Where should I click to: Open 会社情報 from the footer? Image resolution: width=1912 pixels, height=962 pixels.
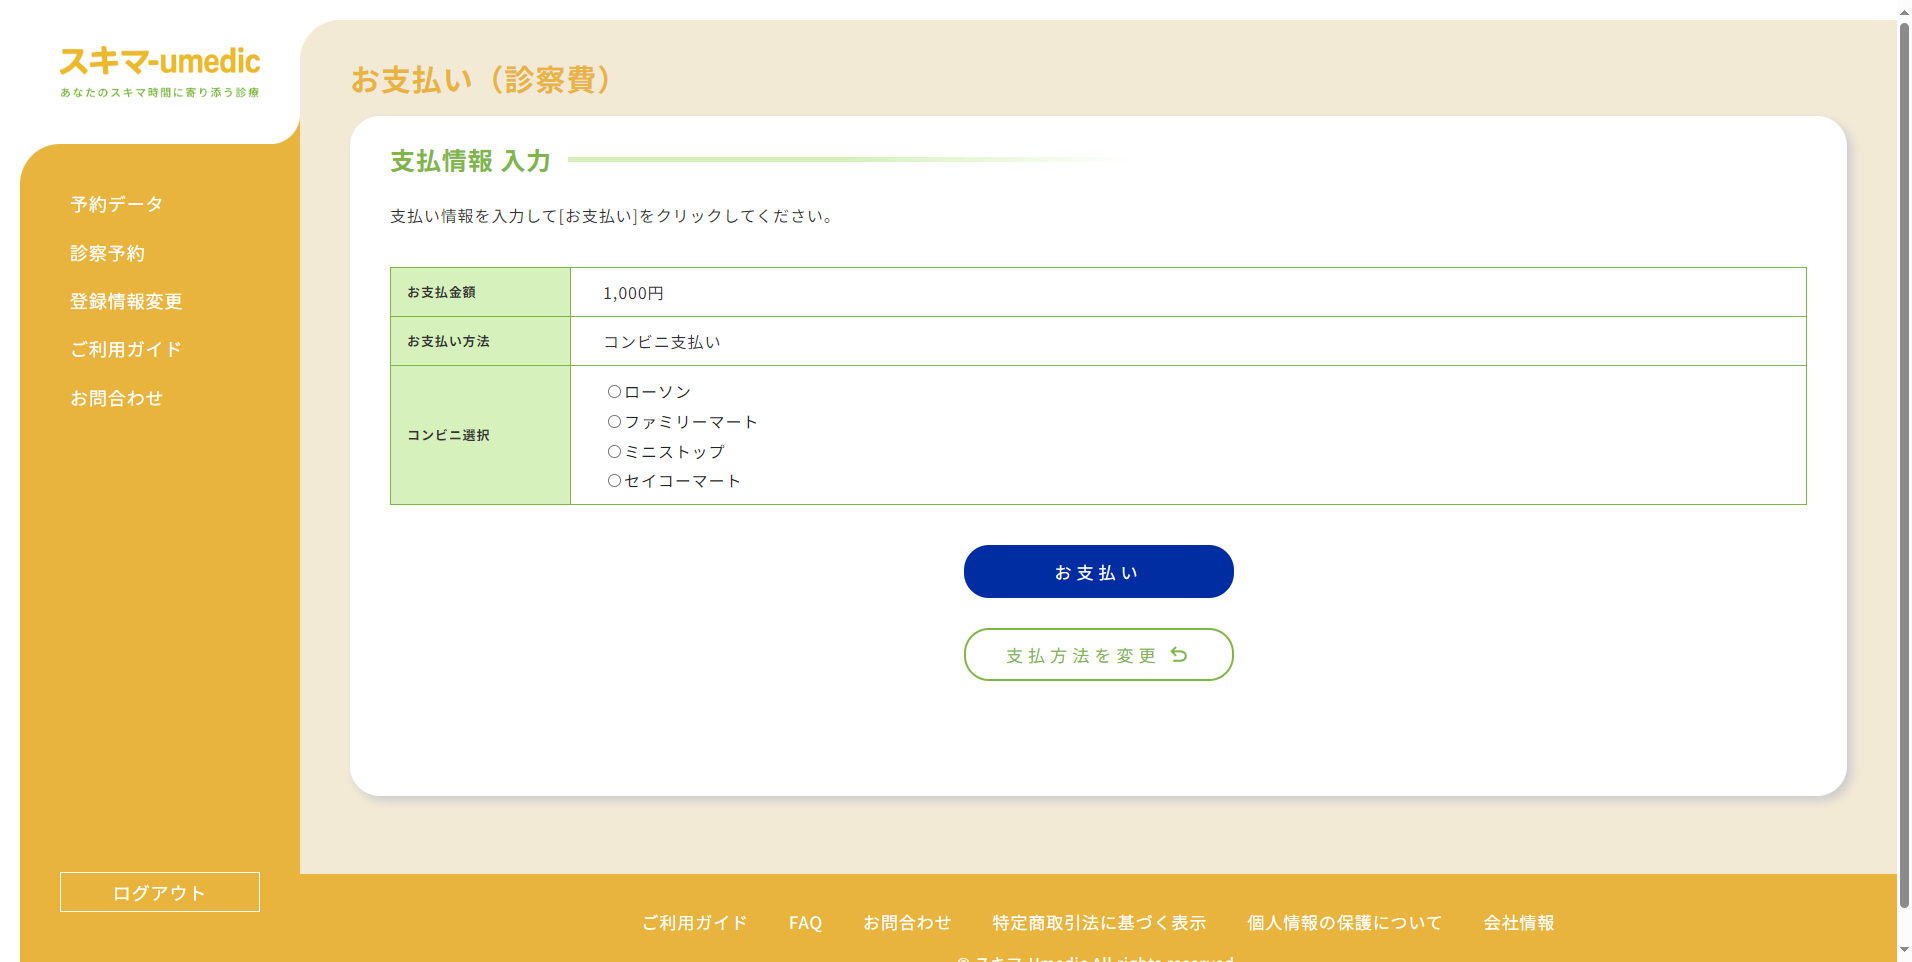(1520, 922)
